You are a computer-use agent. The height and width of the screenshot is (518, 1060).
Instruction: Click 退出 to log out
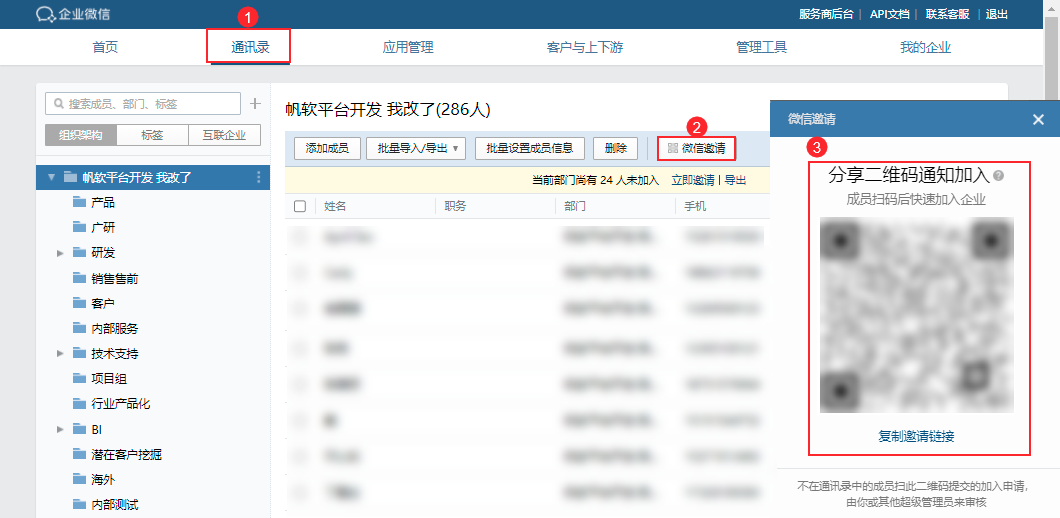997,14
